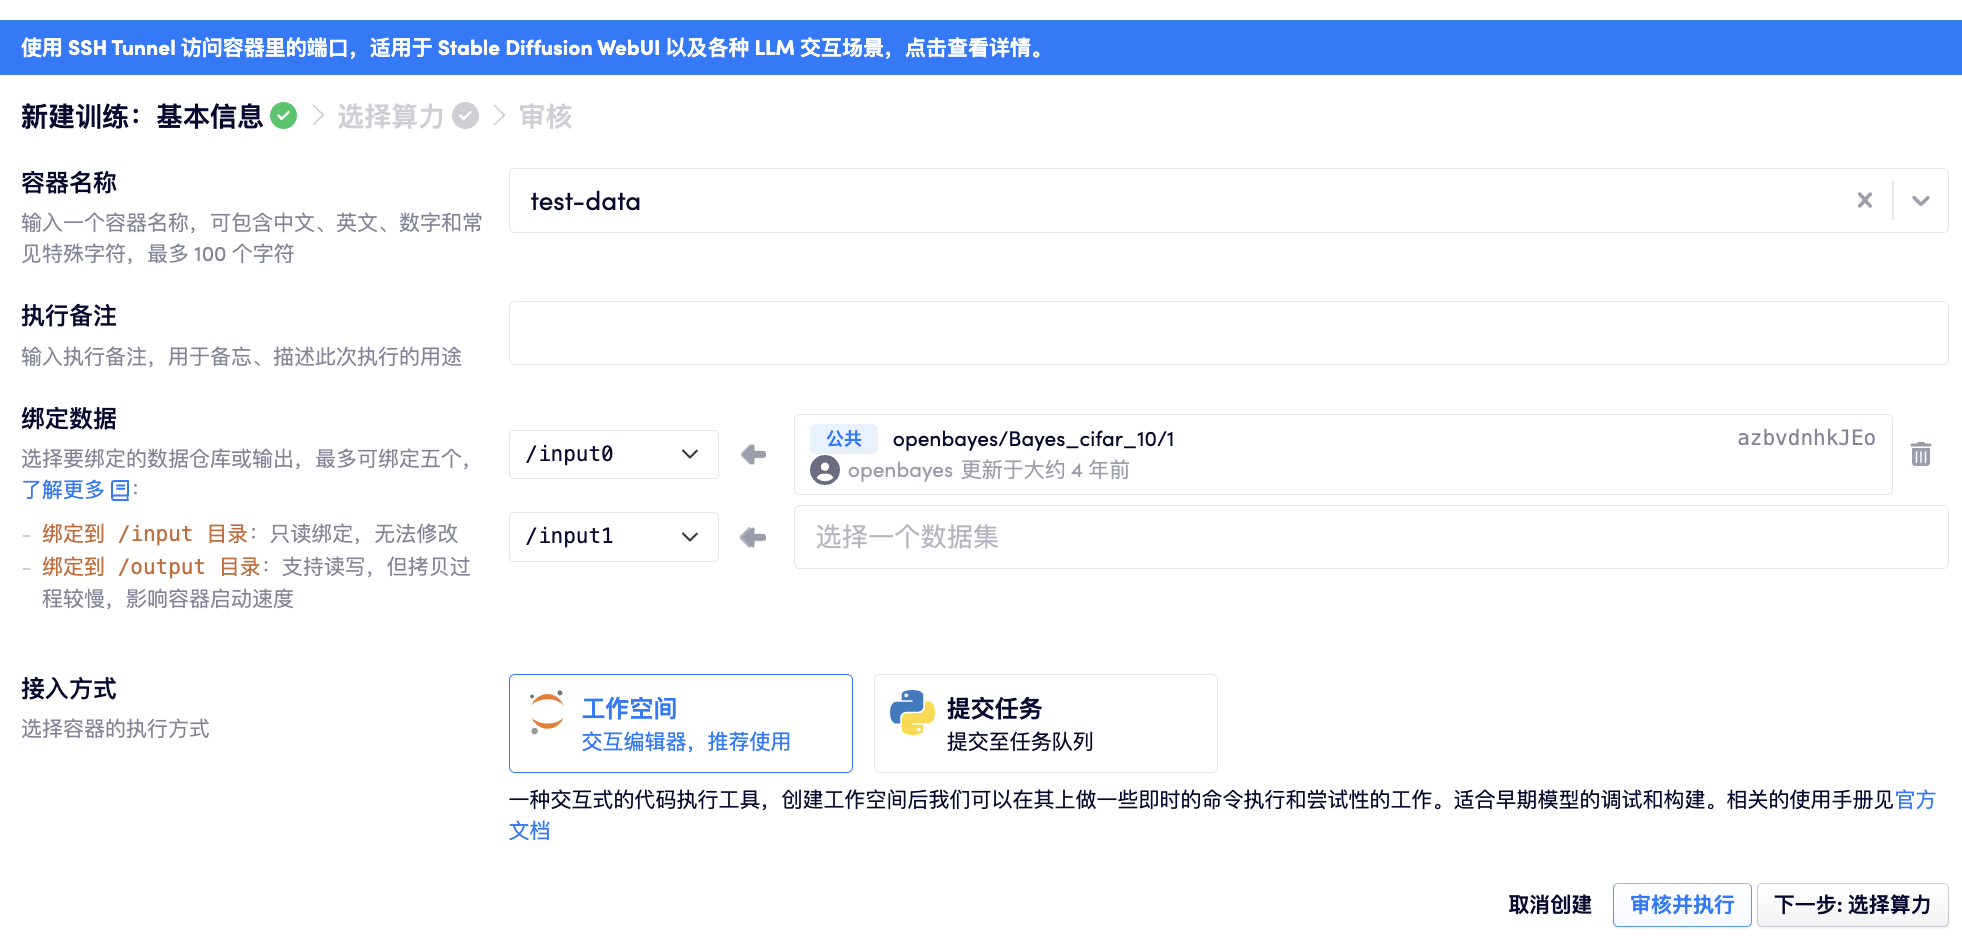1962x940 pixels.
Task: Click the gray compute step checkmark
Action: click(465, 116)
